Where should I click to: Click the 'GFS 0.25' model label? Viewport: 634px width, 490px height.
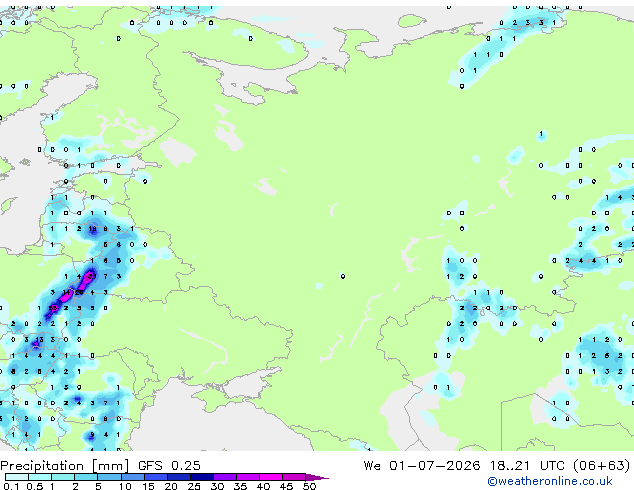click(x=169, y=465)
